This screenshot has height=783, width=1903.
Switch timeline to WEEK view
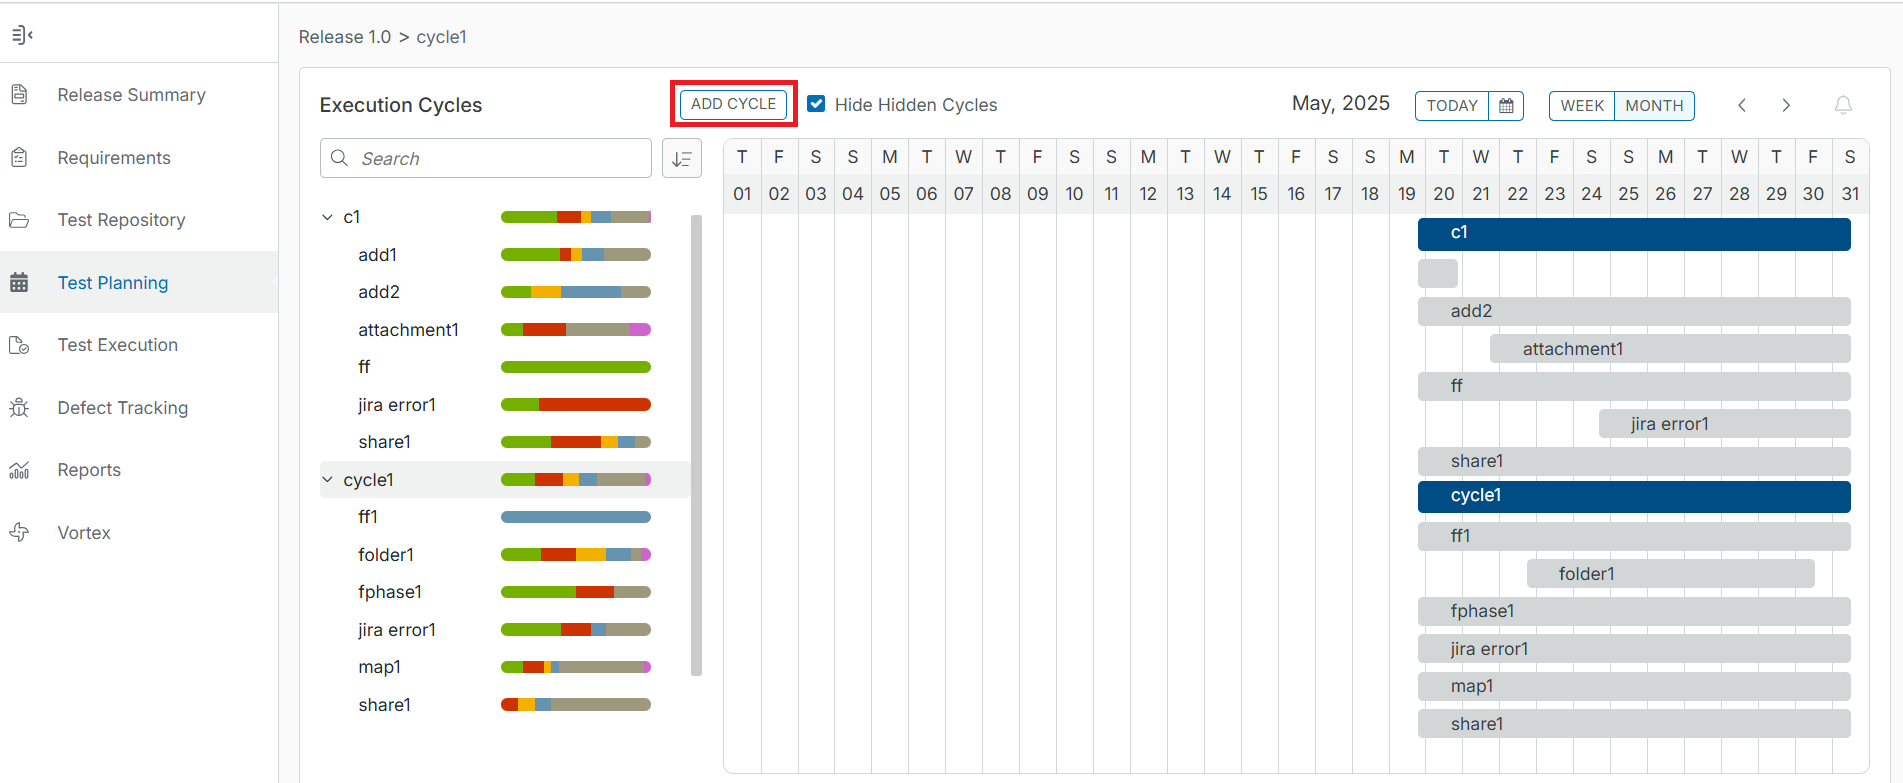tap(1581, 106)
